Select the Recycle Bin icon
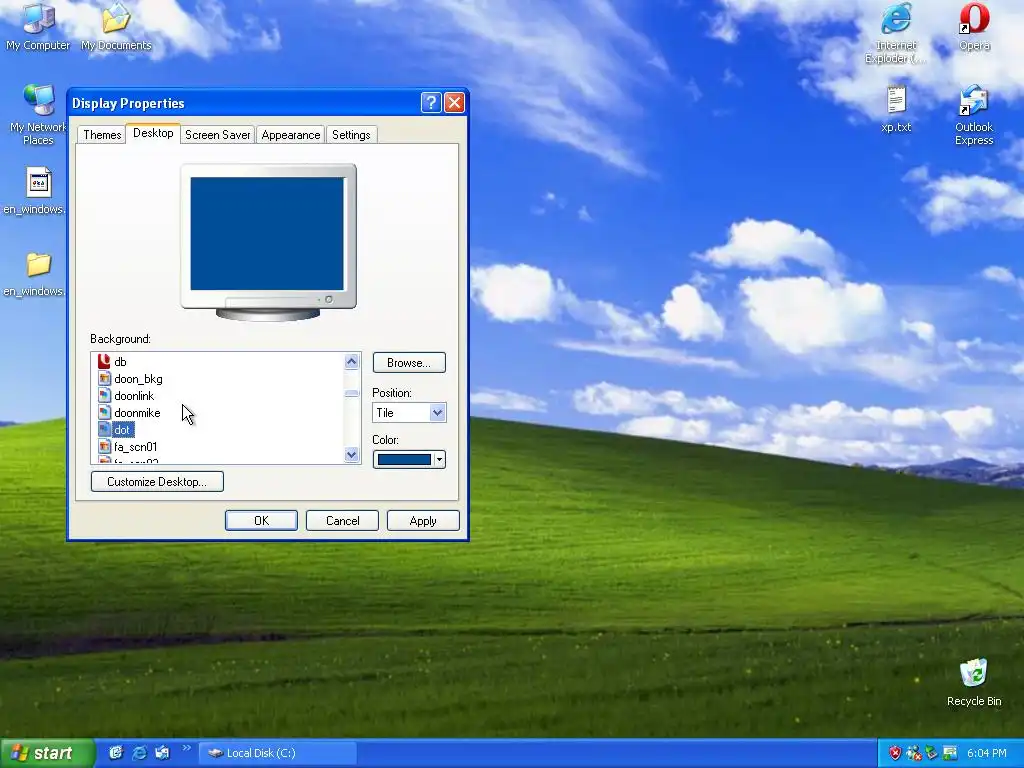Screen dimensions: 1024x768 coord(974,682)
